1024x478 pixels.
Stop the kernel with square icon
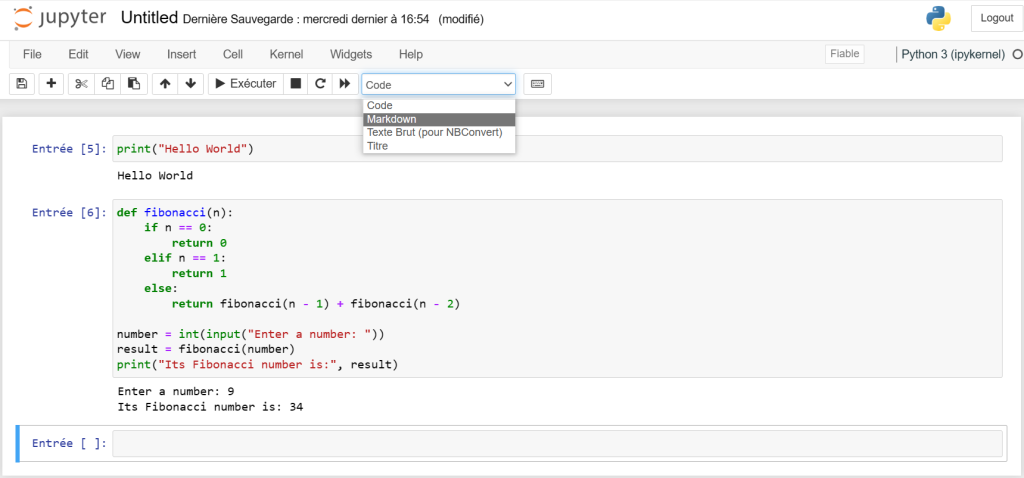(296, 84)
